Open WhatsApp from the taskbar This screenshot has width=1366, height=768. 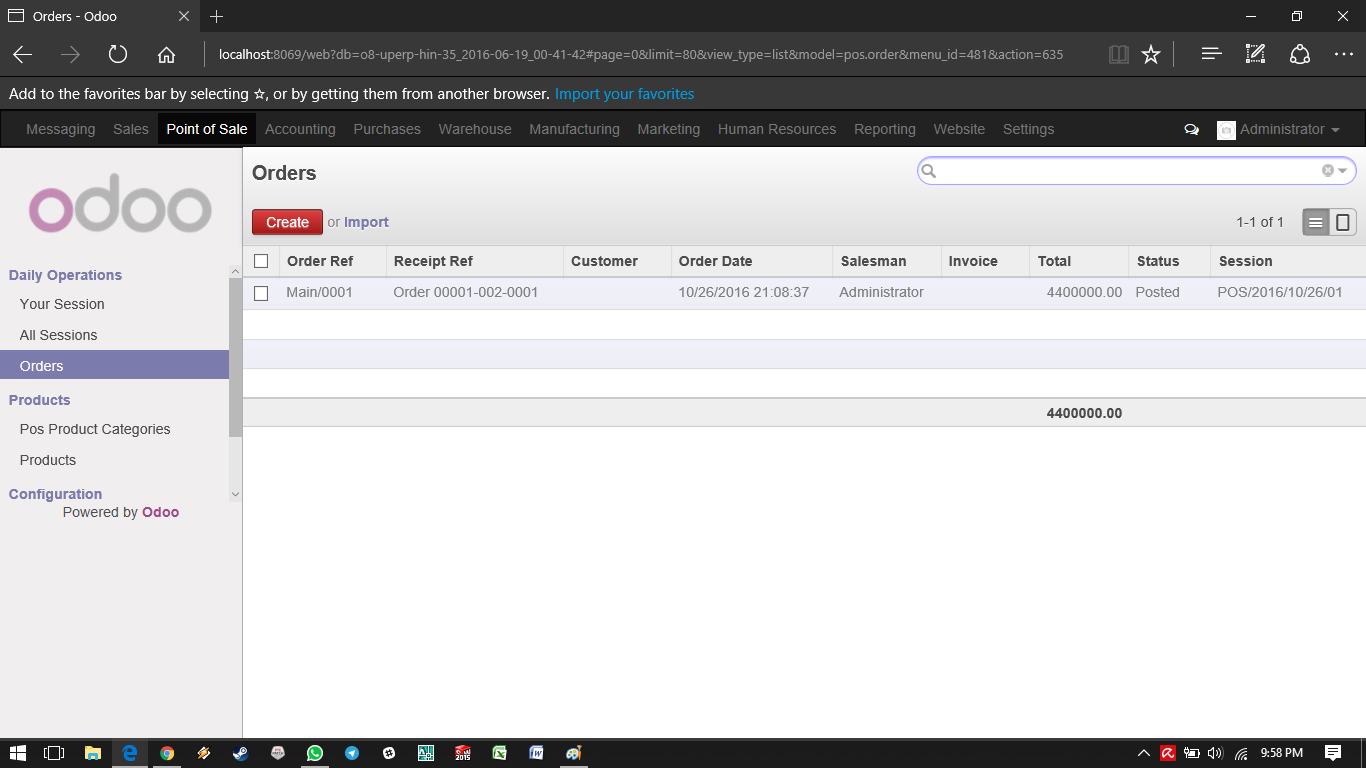tap(315, 753)
